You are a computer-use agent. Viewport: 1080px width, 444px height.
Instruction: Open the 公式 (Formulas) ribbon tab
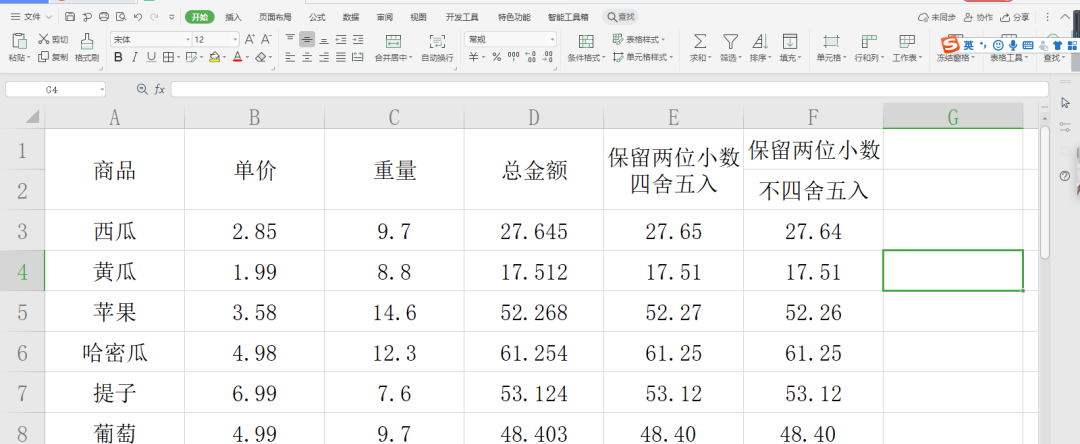point(317,17)
